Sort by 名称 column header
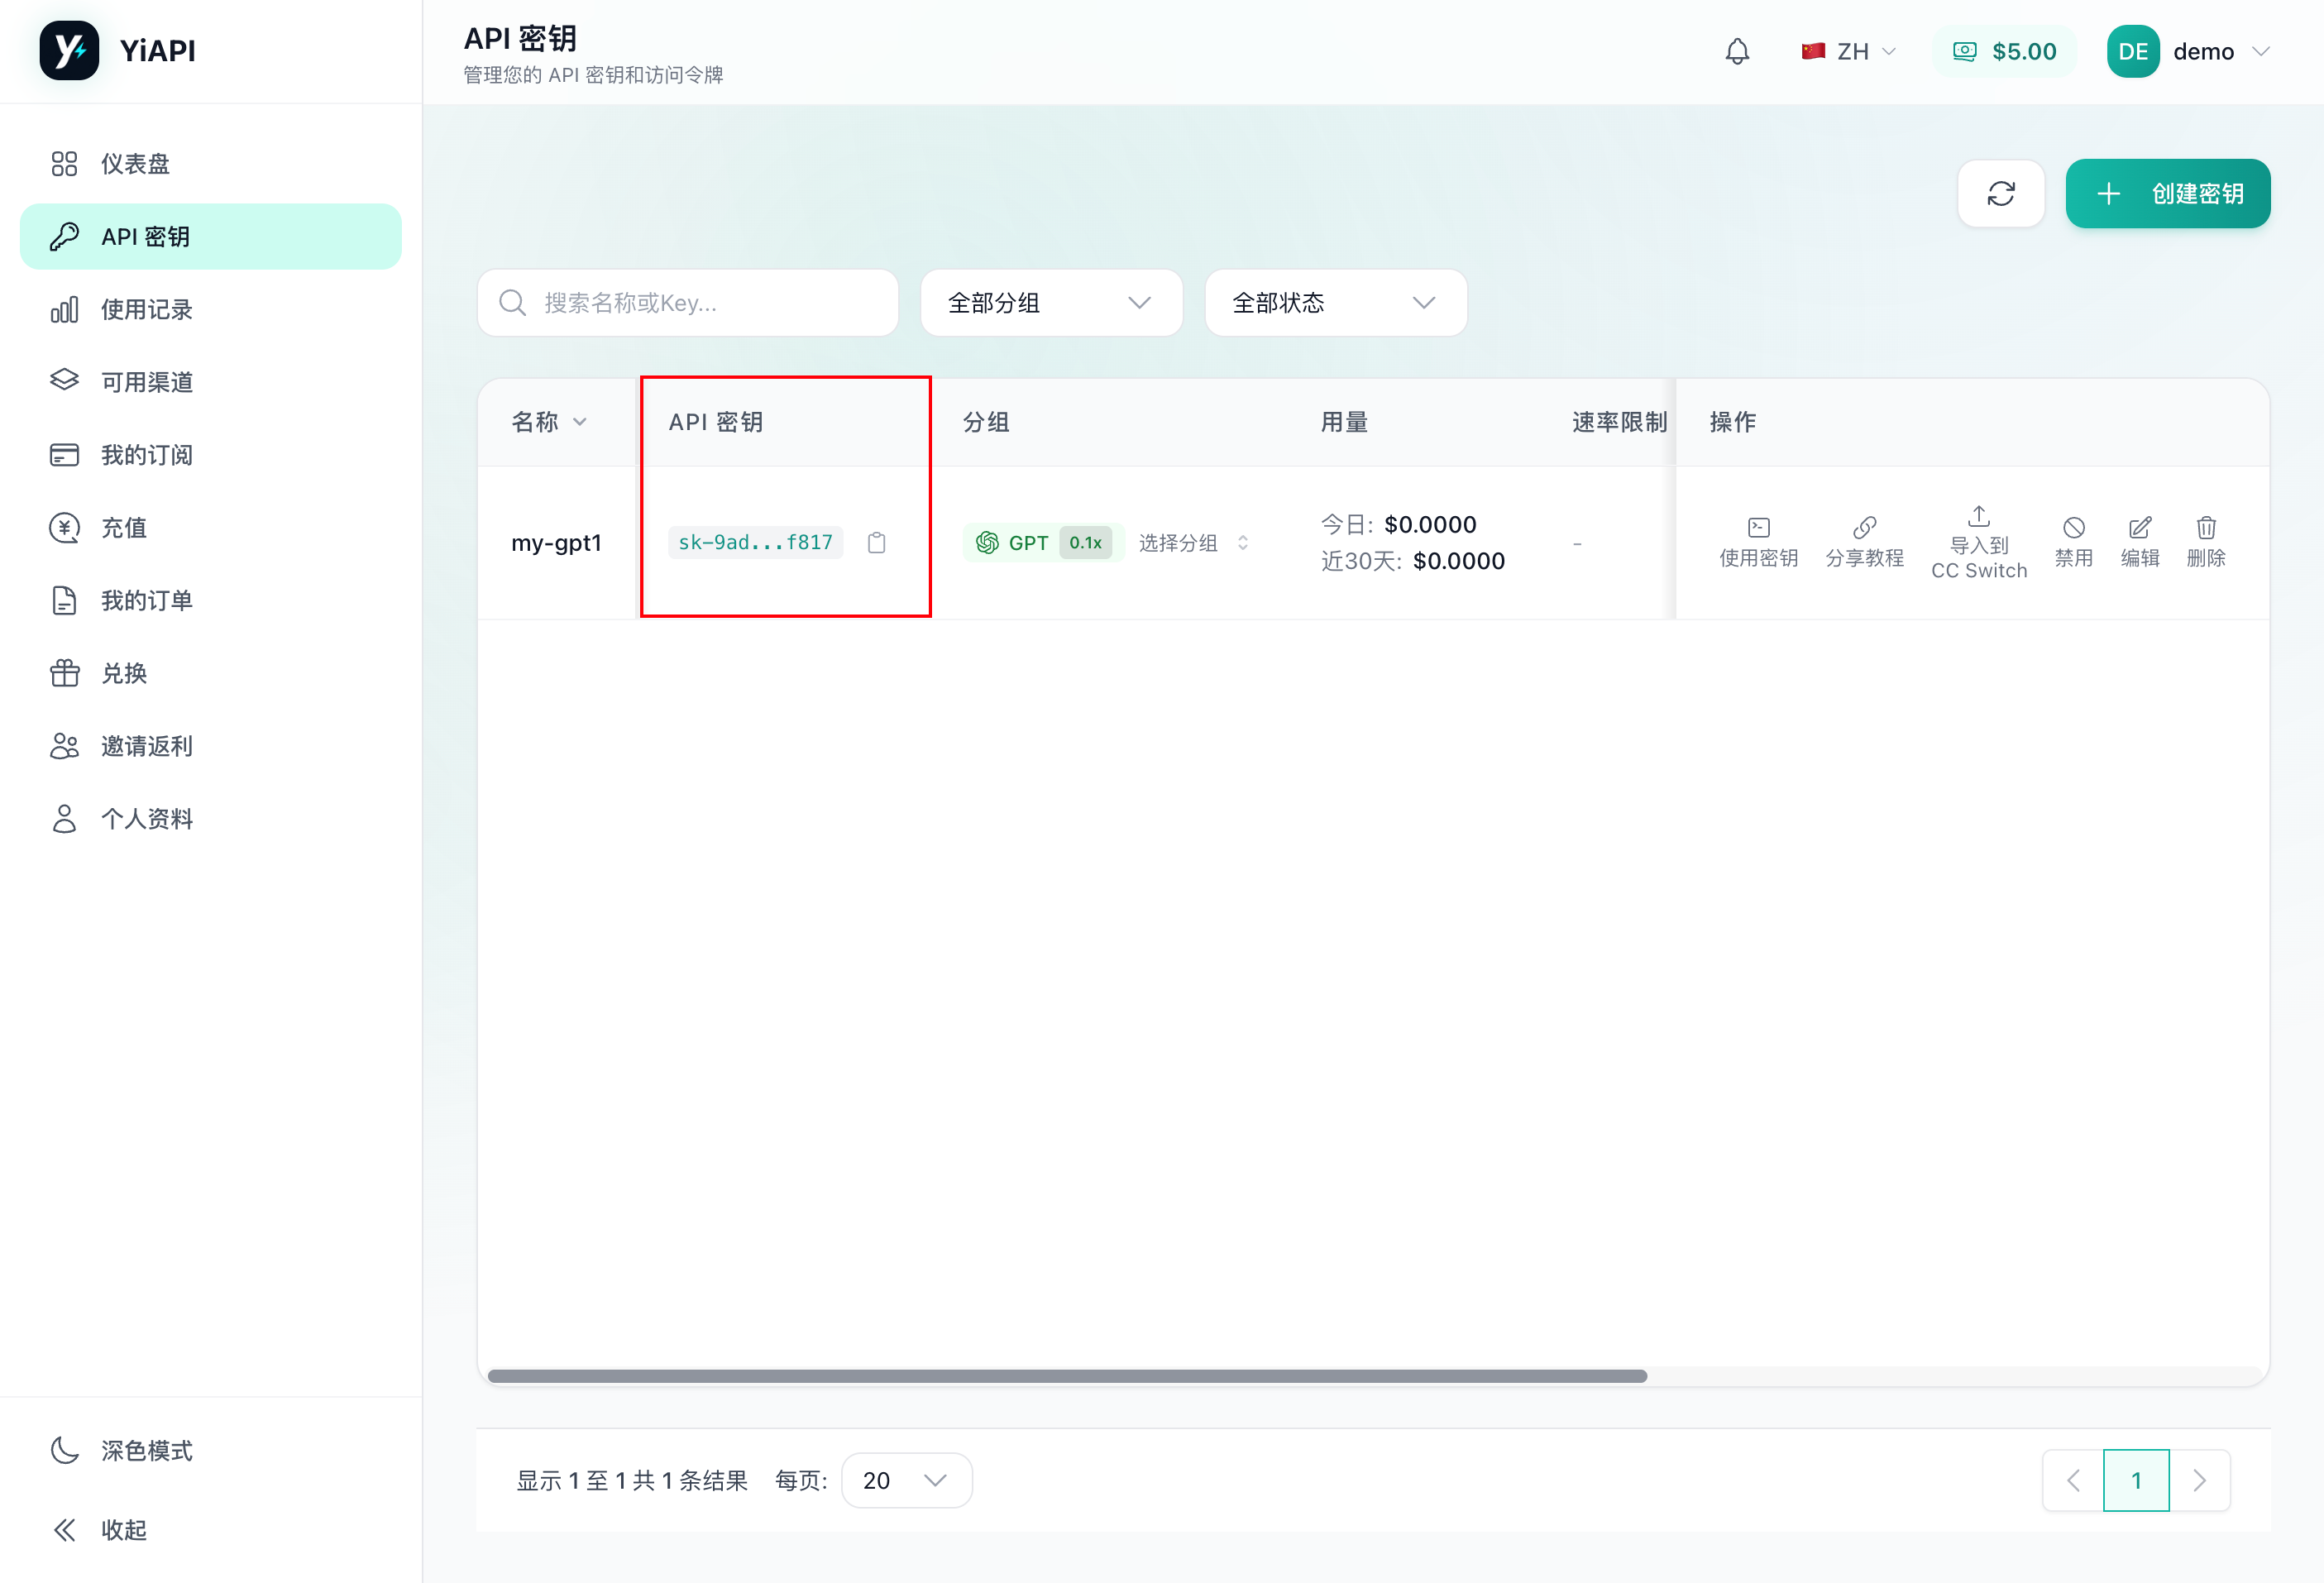 pyautogui.click(x=549, y=422)
